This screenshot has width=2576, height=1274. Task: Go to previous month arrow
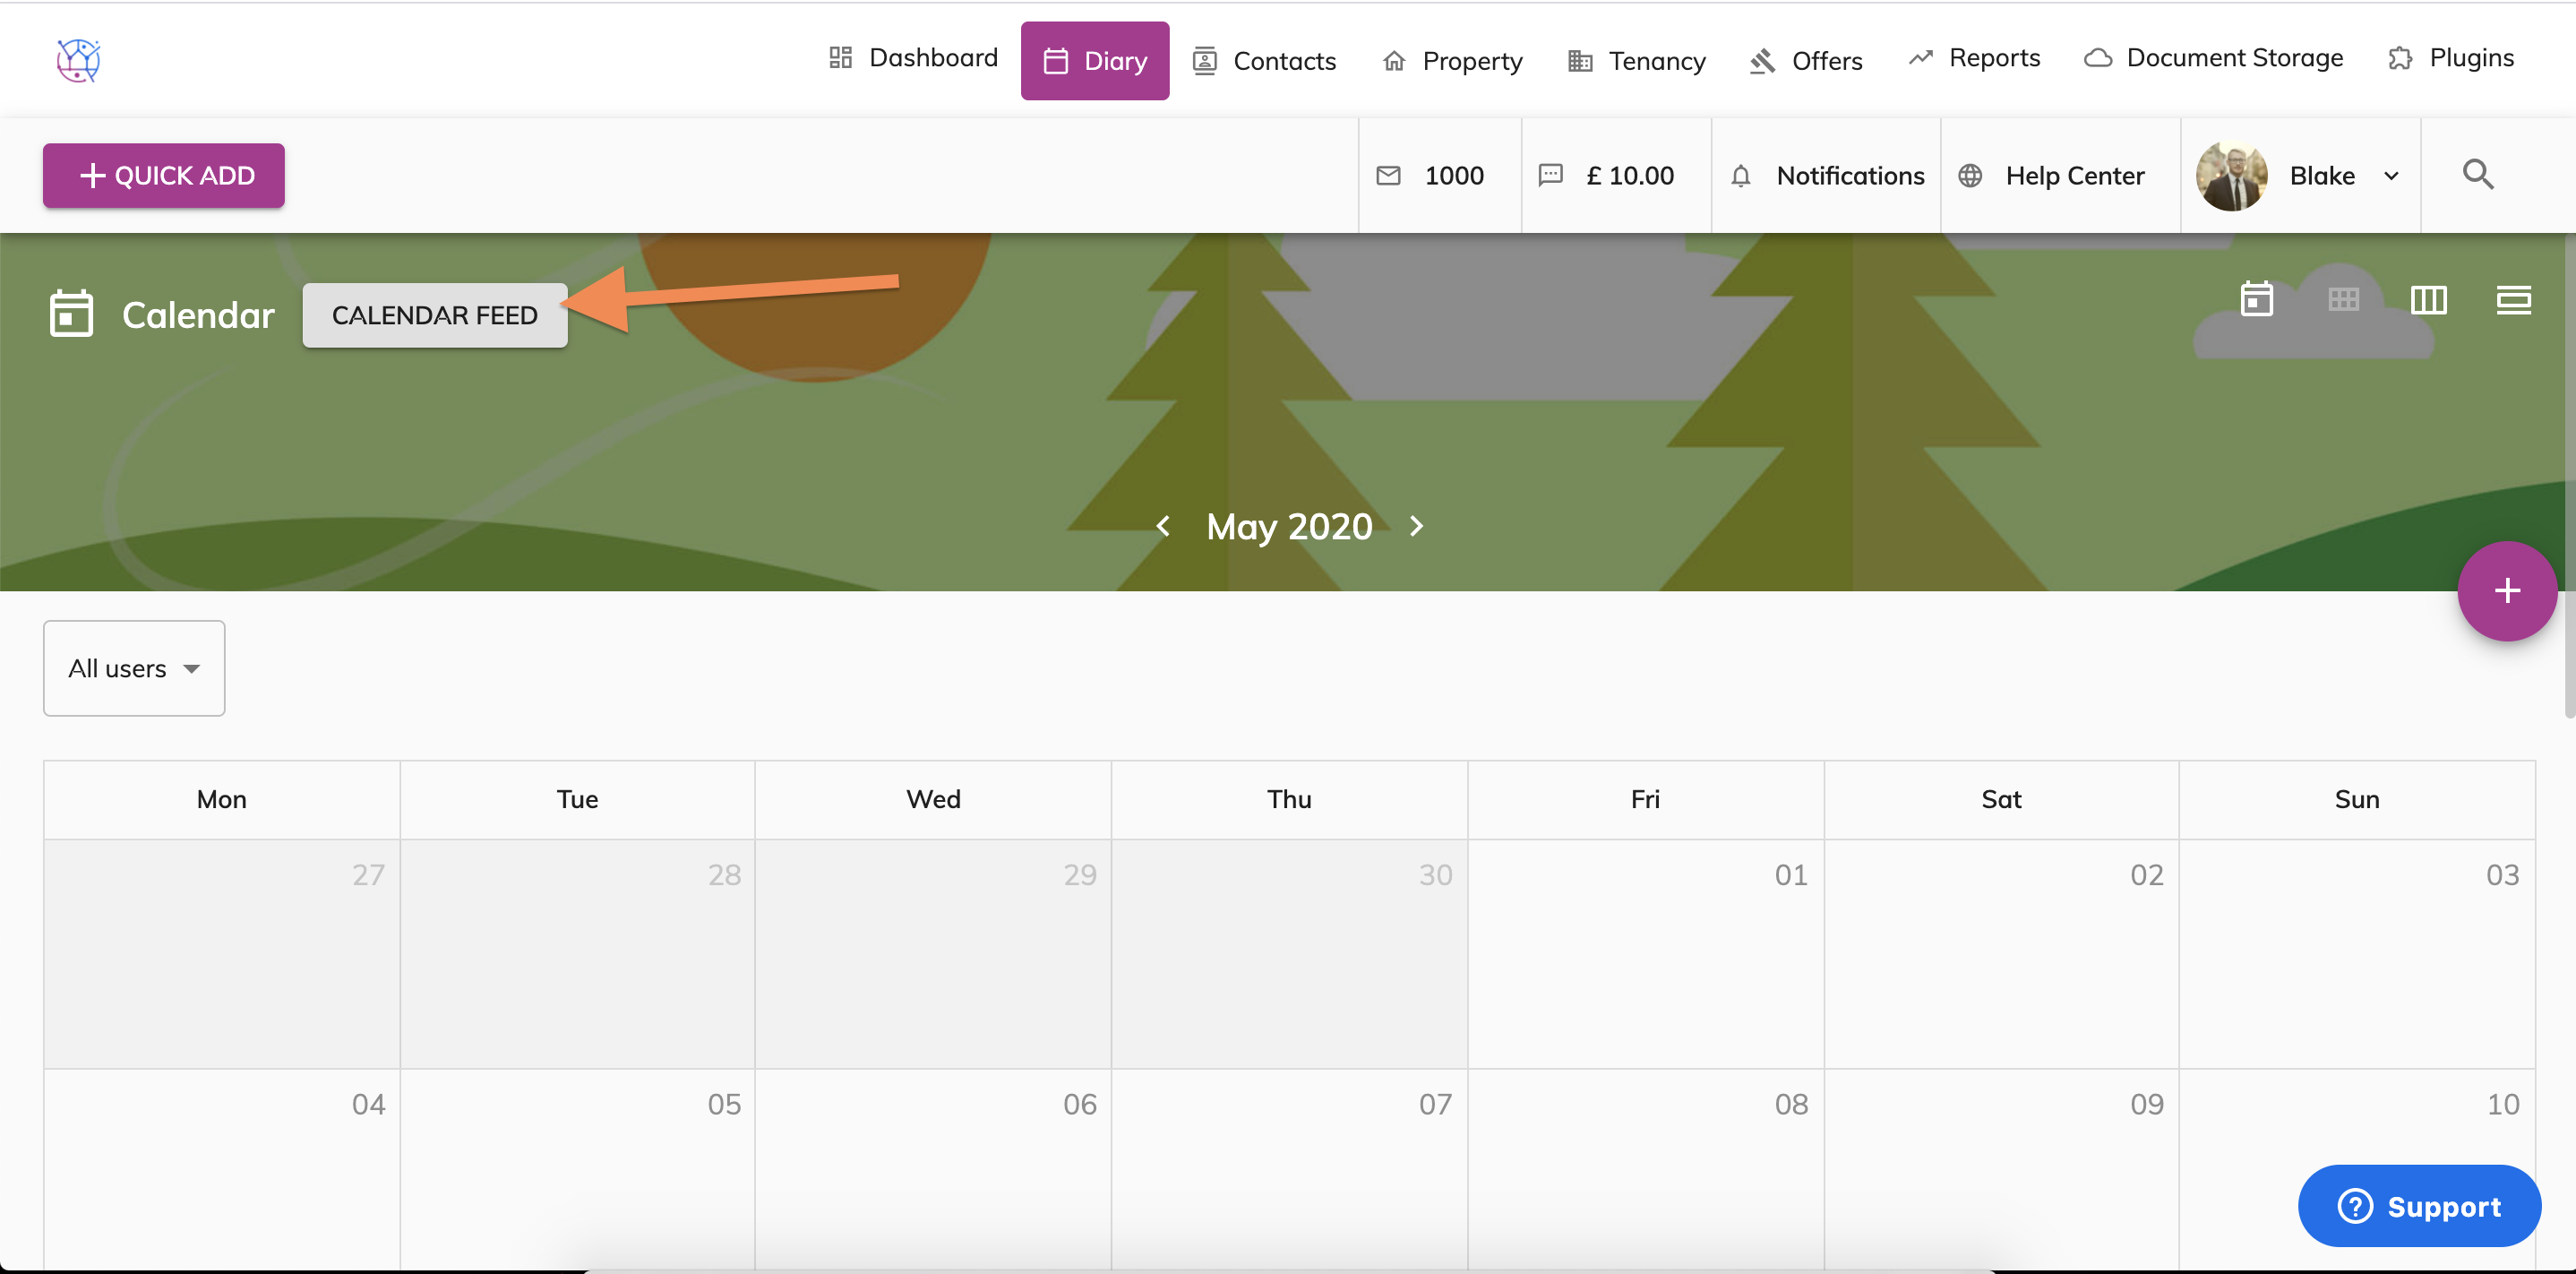coord(1163,526)
